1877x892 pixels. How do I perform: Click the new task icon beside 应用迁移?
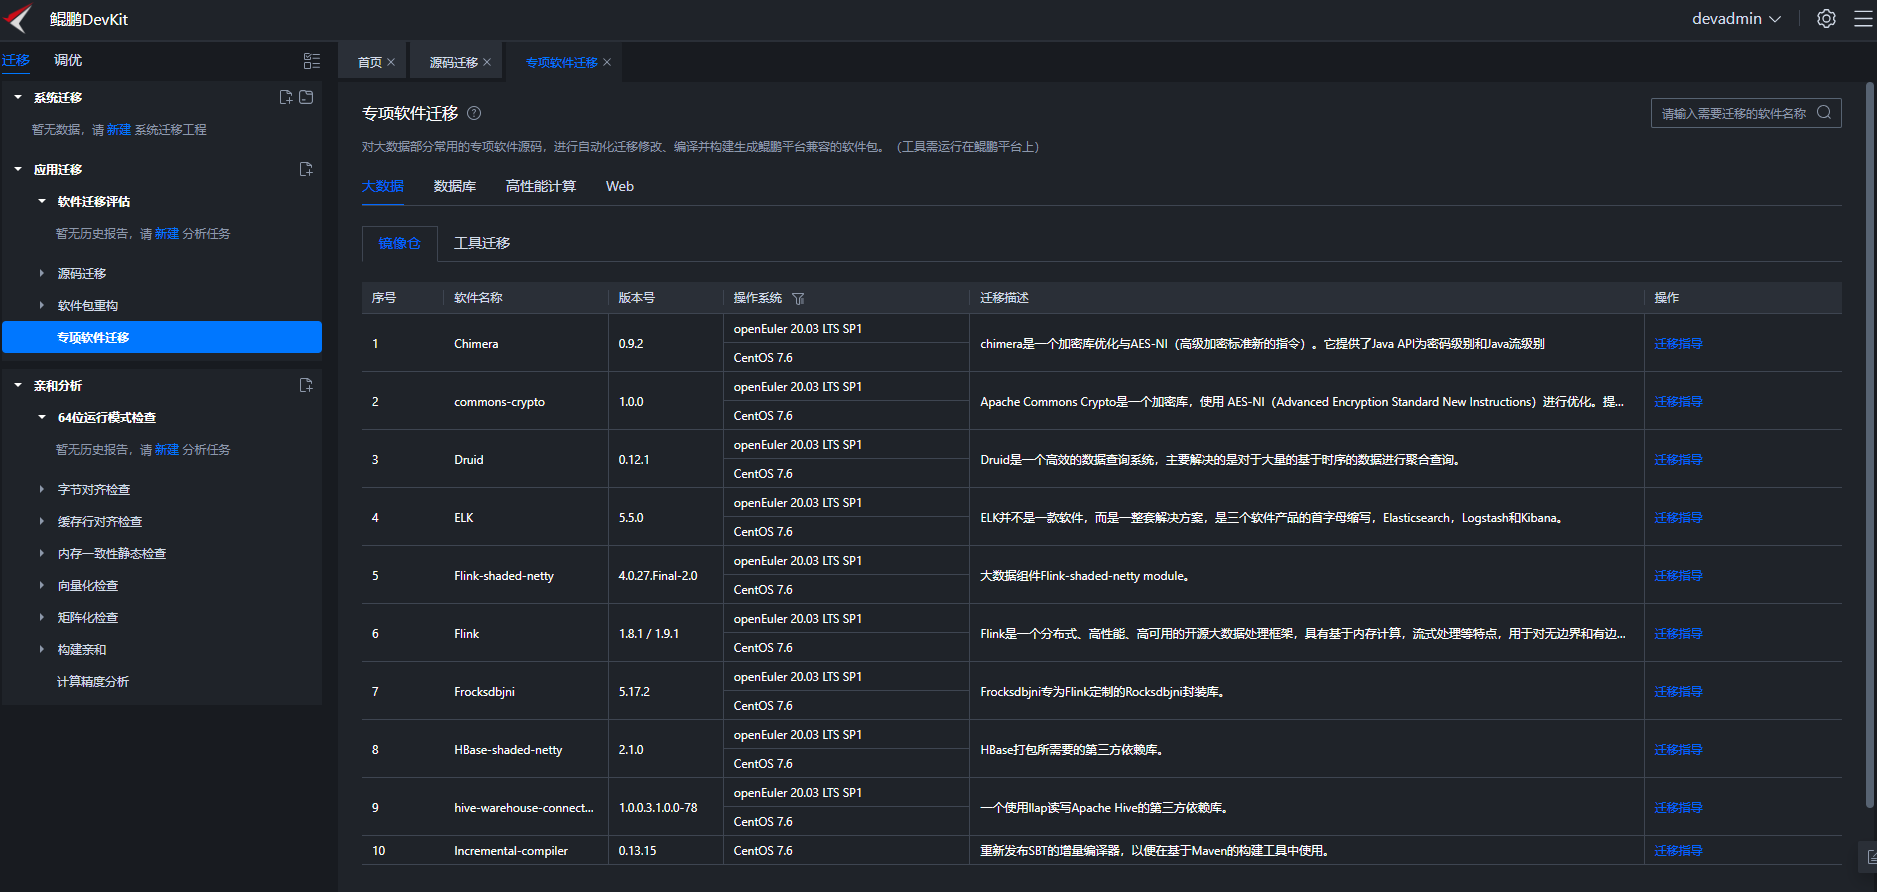pyautogui.click(x=306, y=169)
